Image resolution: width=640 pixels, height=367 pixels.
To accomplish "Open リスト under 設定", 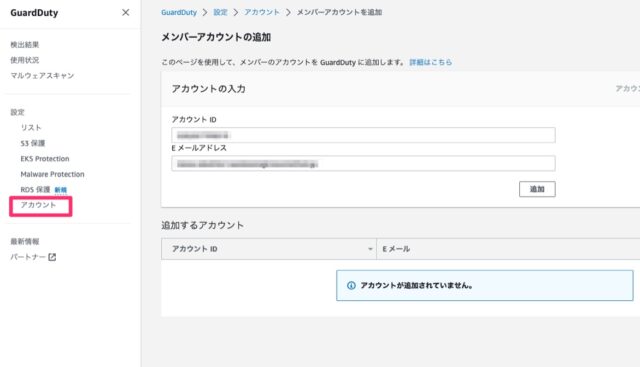I will coord(31,127).
